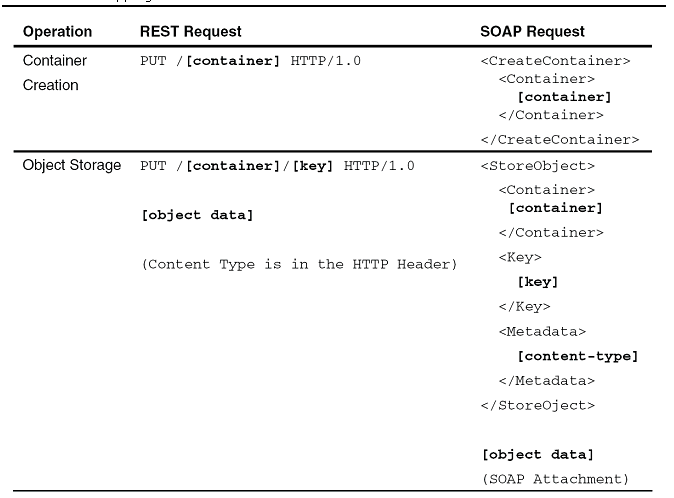Click the bold [key] placeholder in SOAP column
Viewport: 674px width, 498px height.
click(x=538, y=282)
